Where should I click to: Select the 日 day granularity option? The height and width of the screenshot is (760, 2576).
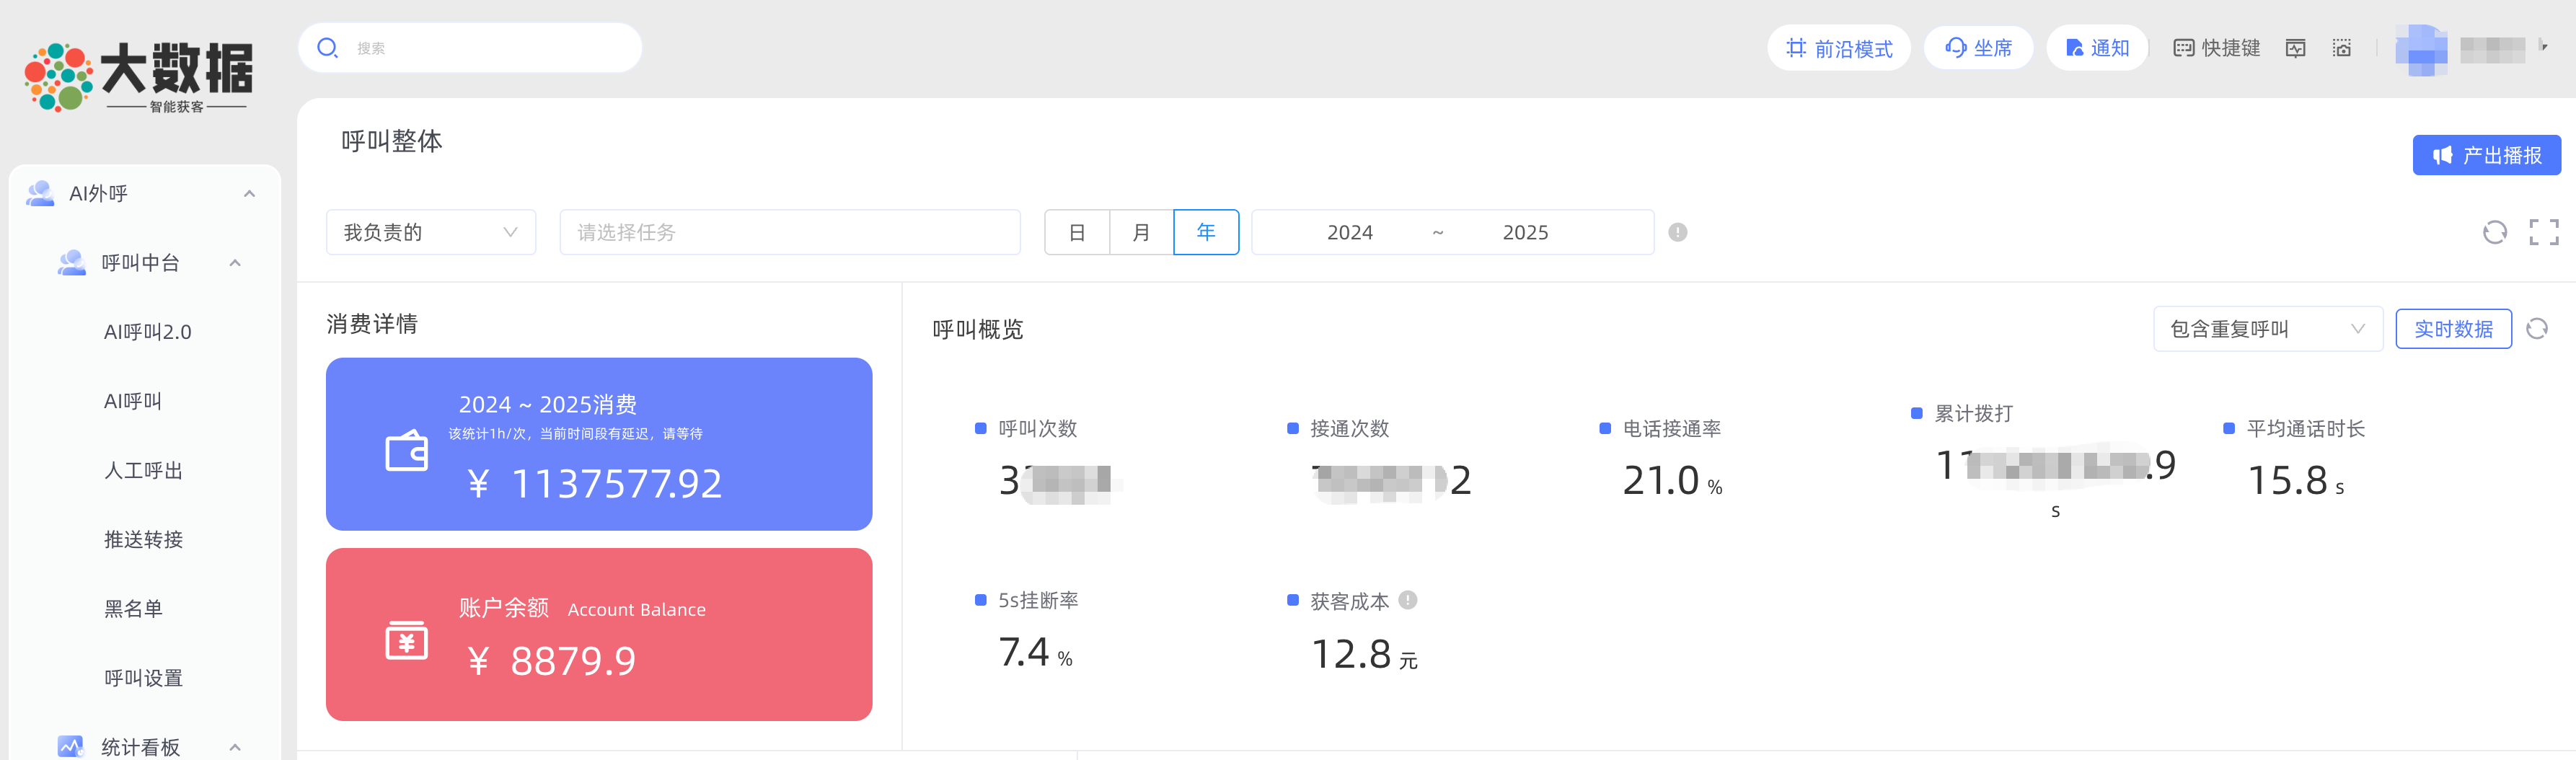(x=1077, y=232)
